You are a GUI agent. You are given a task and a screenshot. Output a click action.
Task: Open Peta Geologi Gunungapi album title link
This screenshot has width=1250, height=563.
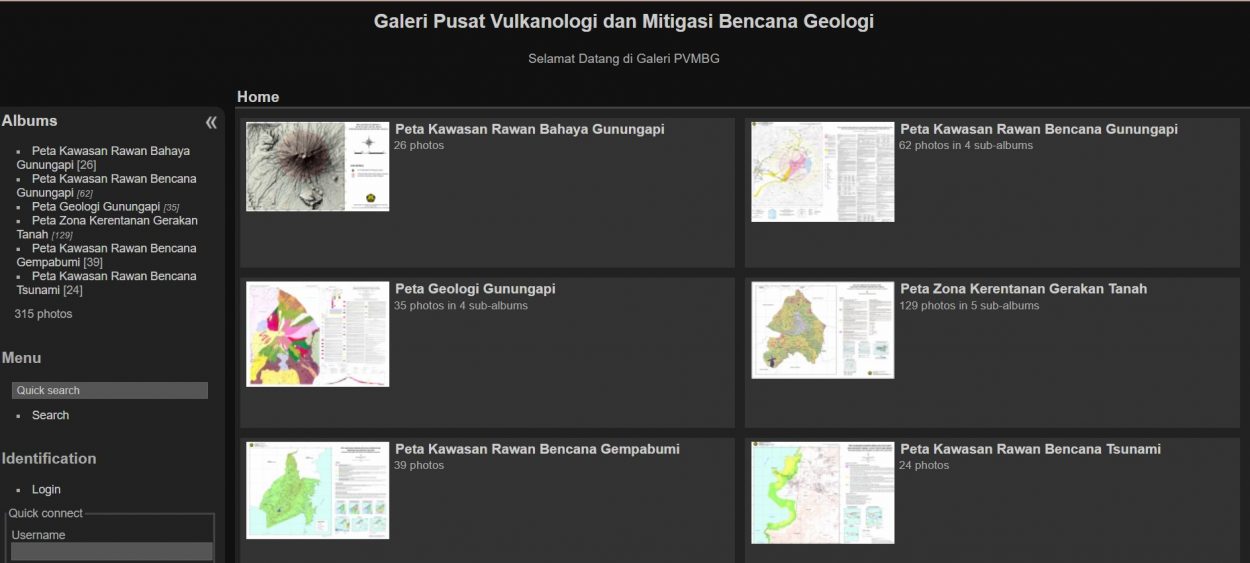click(475, 289)
